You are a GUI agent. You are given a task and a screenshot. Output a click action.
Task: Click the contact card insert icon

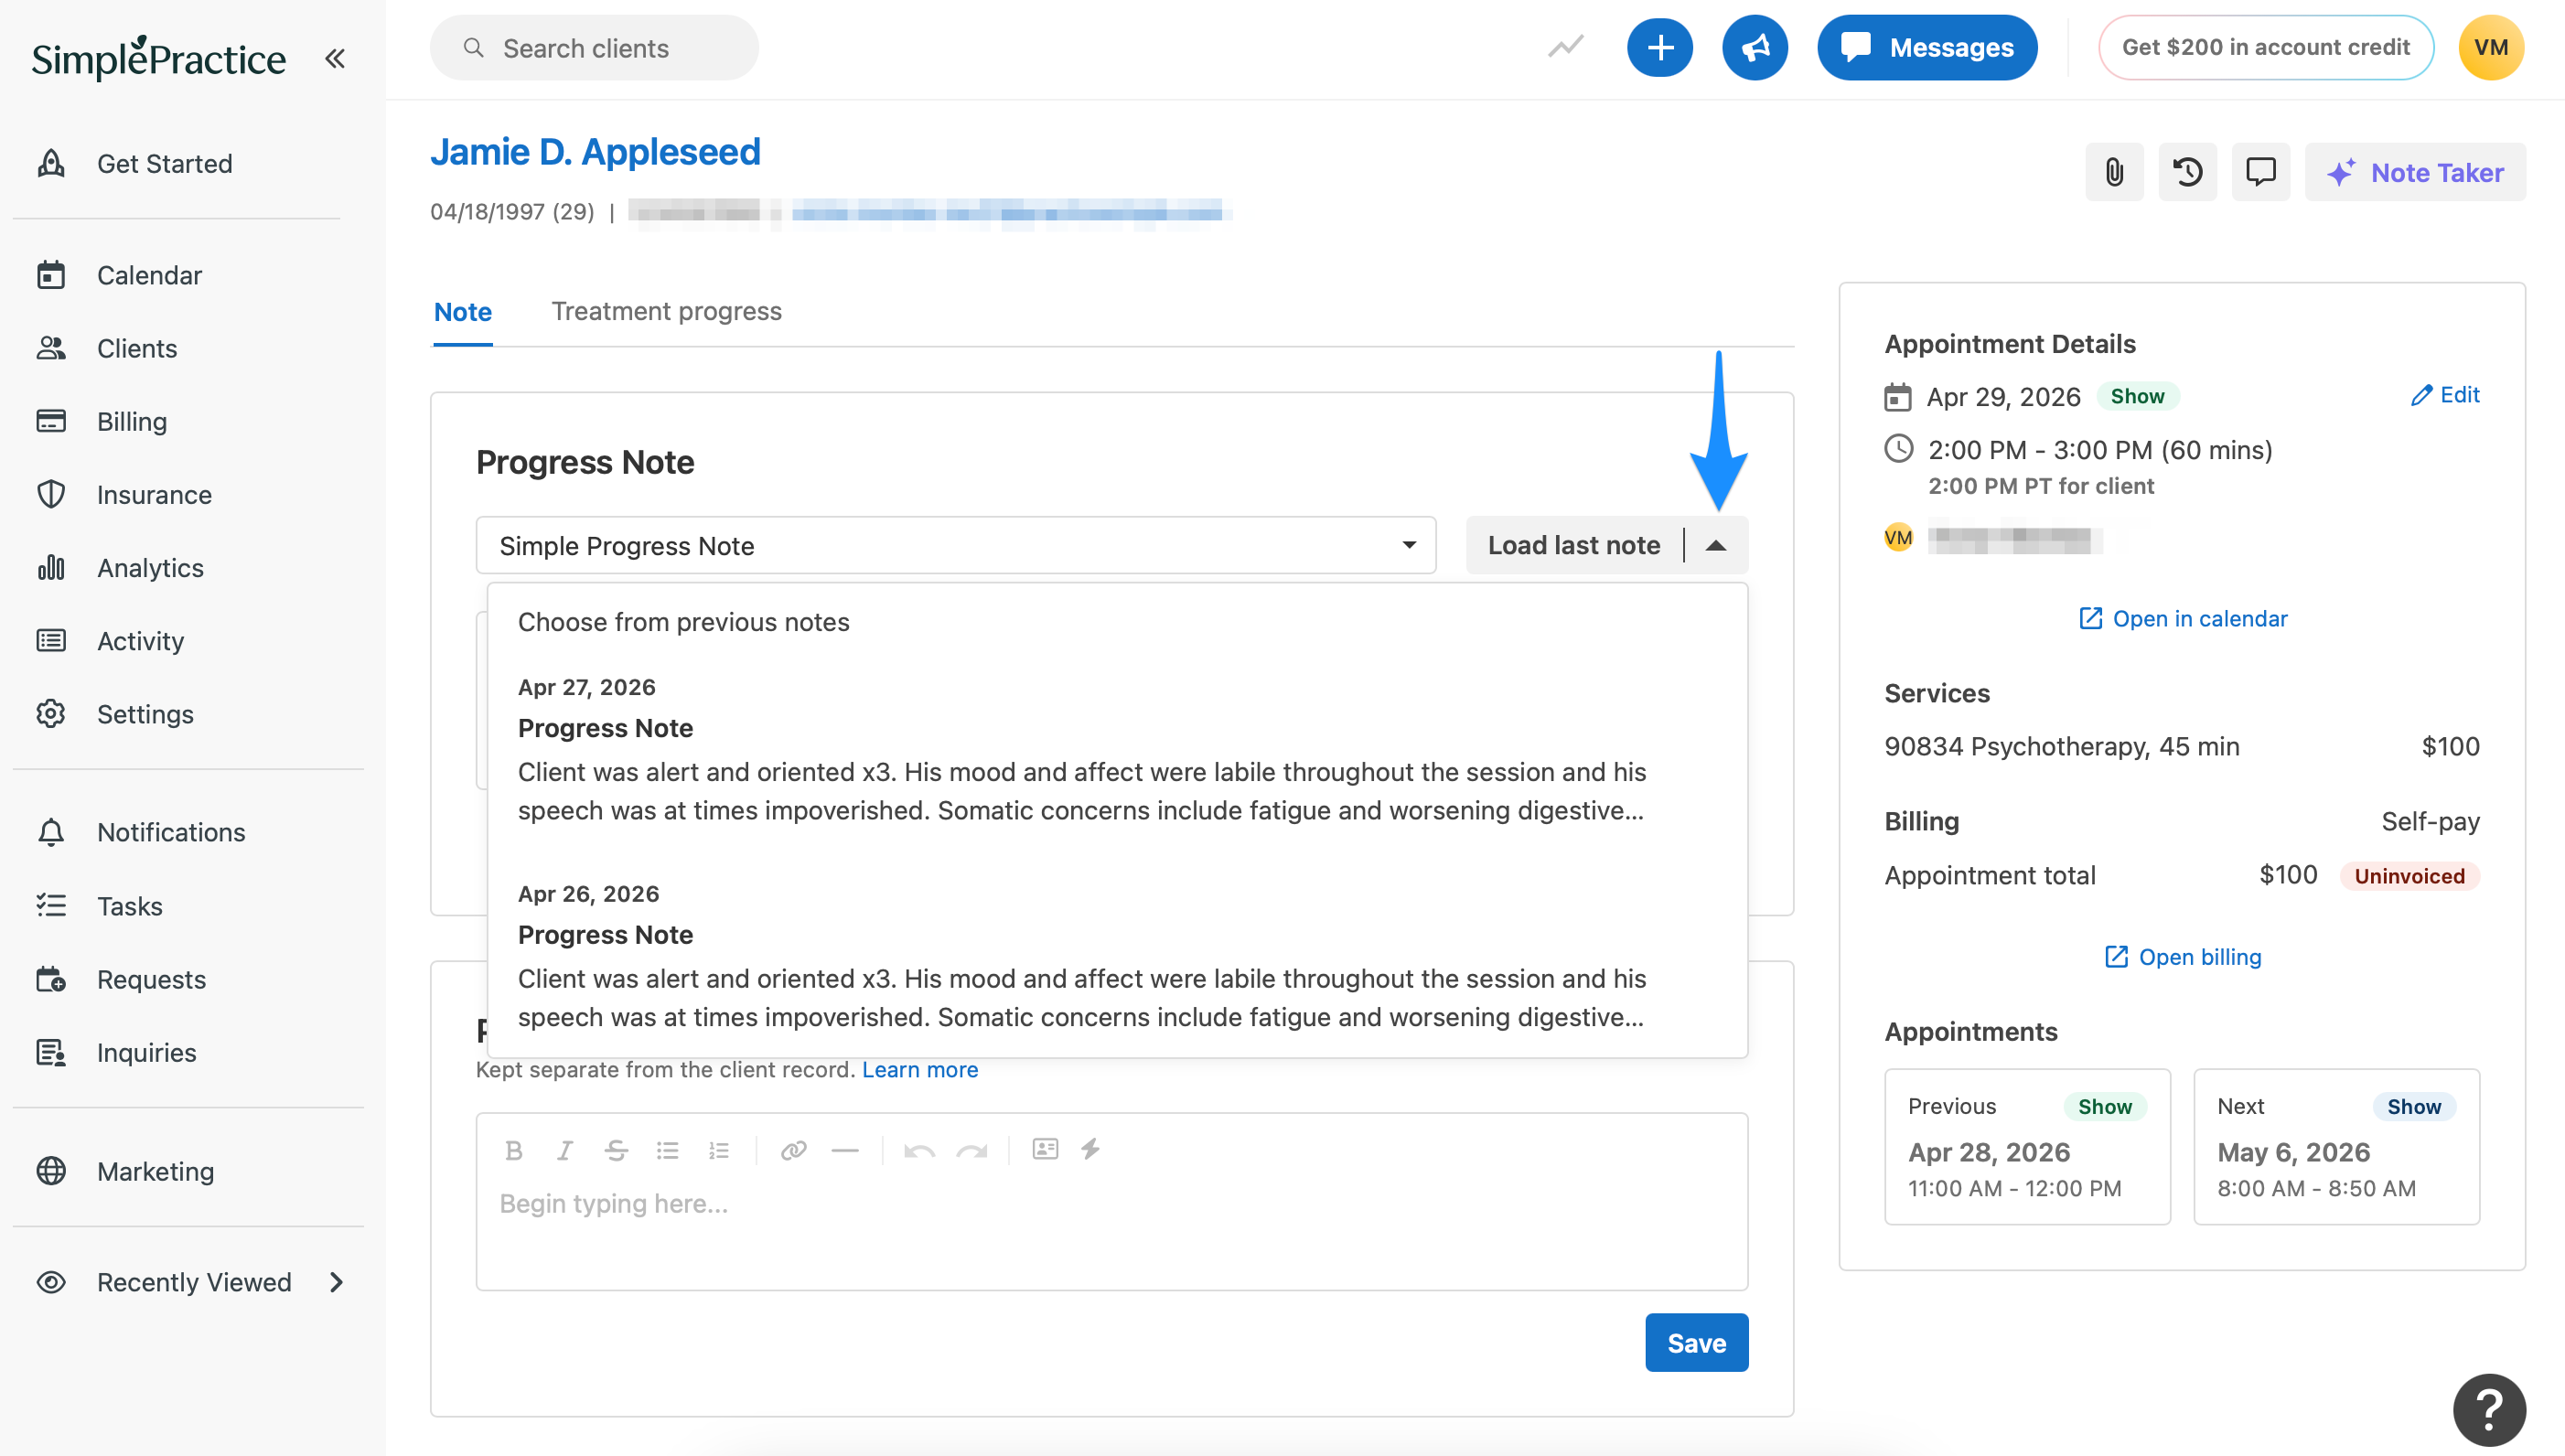tap(1045, 1148)
